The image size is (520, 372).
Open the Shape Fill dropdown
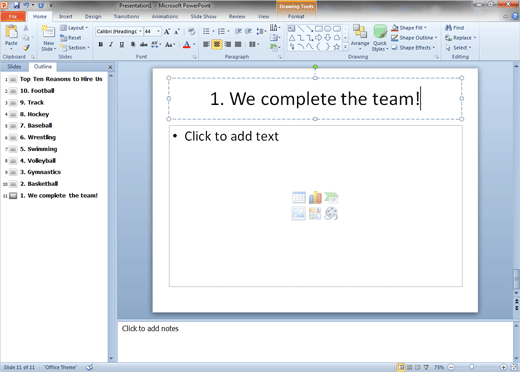(x=409, y=28)
